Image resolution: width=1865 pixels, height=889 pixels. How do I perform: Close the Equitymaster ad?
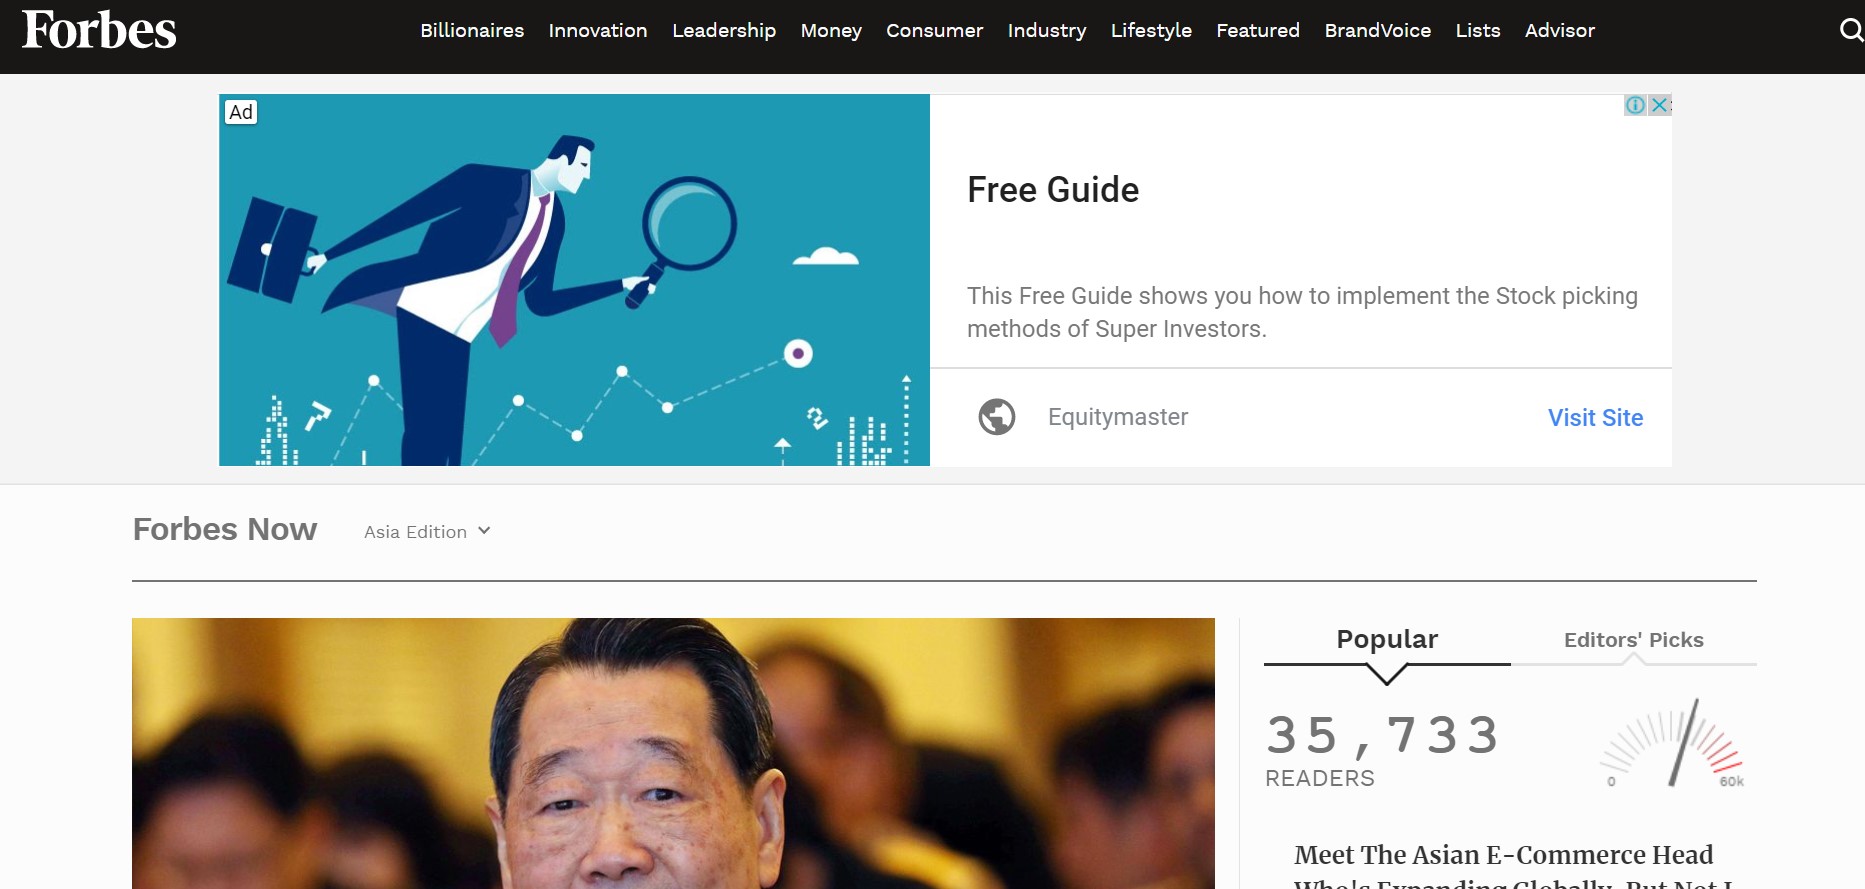pos(1660,105)
